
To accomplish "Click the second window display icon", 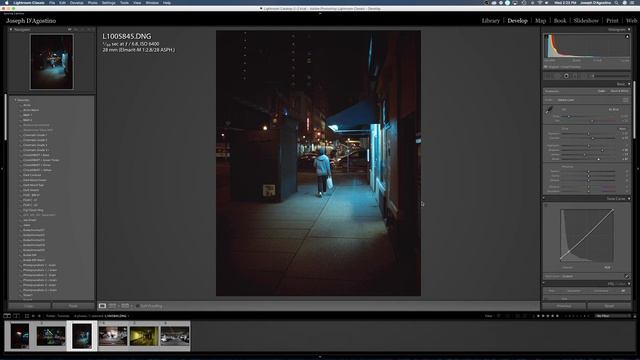I will click(x=16, y=316).
